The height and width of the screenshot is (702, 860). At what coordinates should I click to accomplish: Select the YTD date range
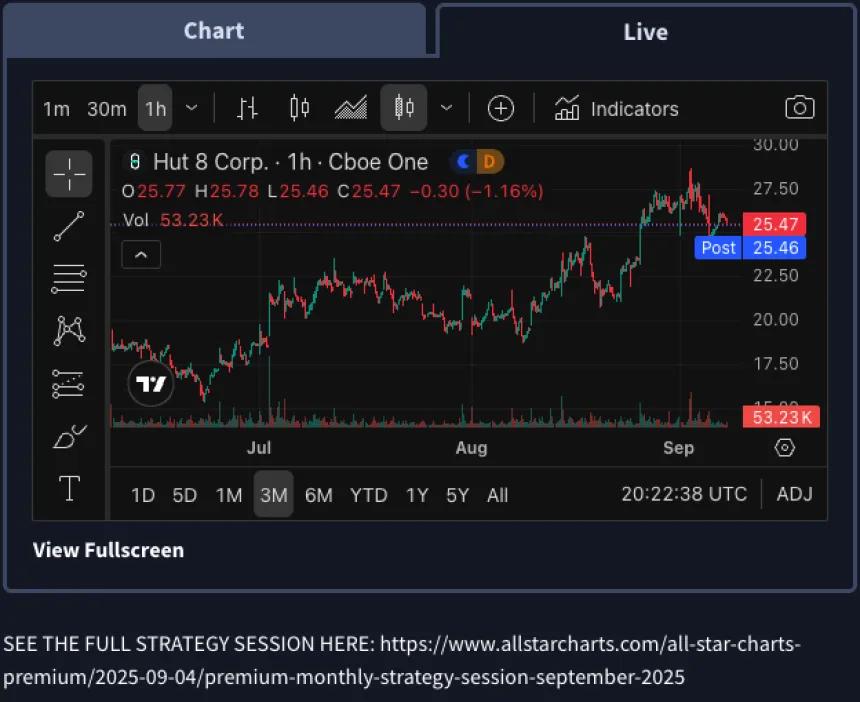coord(369,495)
